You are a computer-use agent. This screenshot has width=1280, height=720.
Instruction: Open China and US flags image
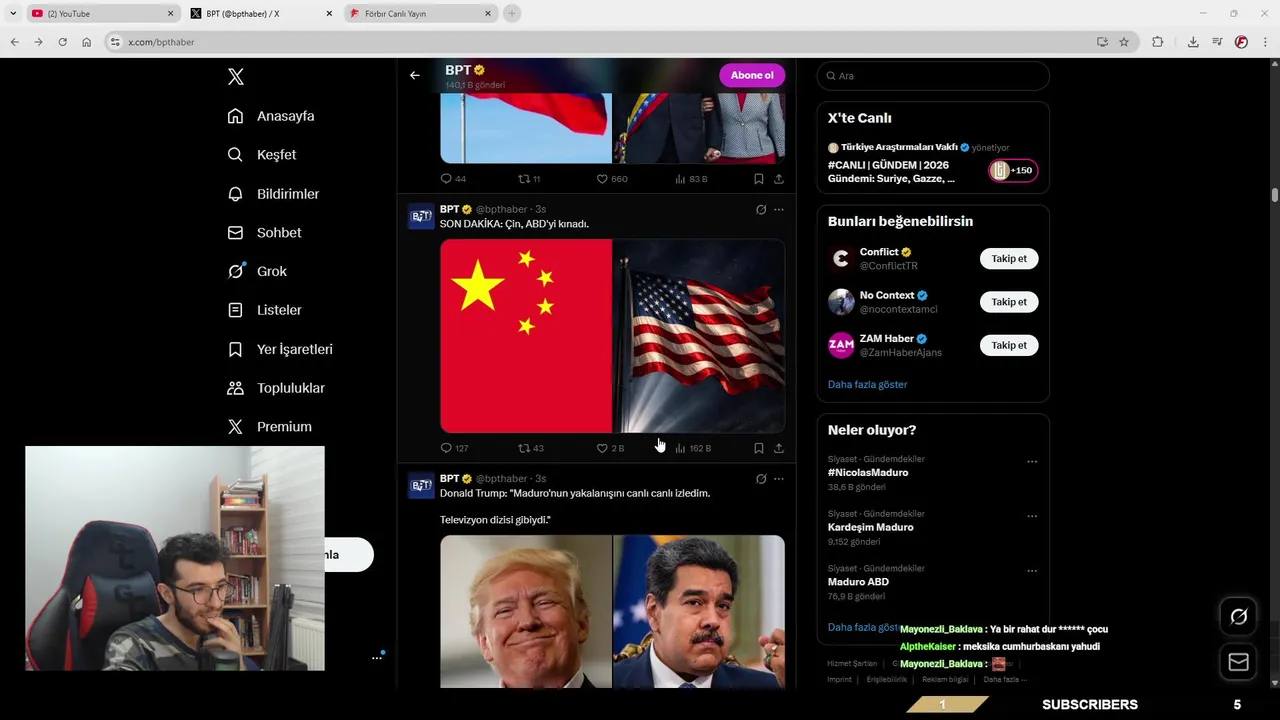[612, 335]
